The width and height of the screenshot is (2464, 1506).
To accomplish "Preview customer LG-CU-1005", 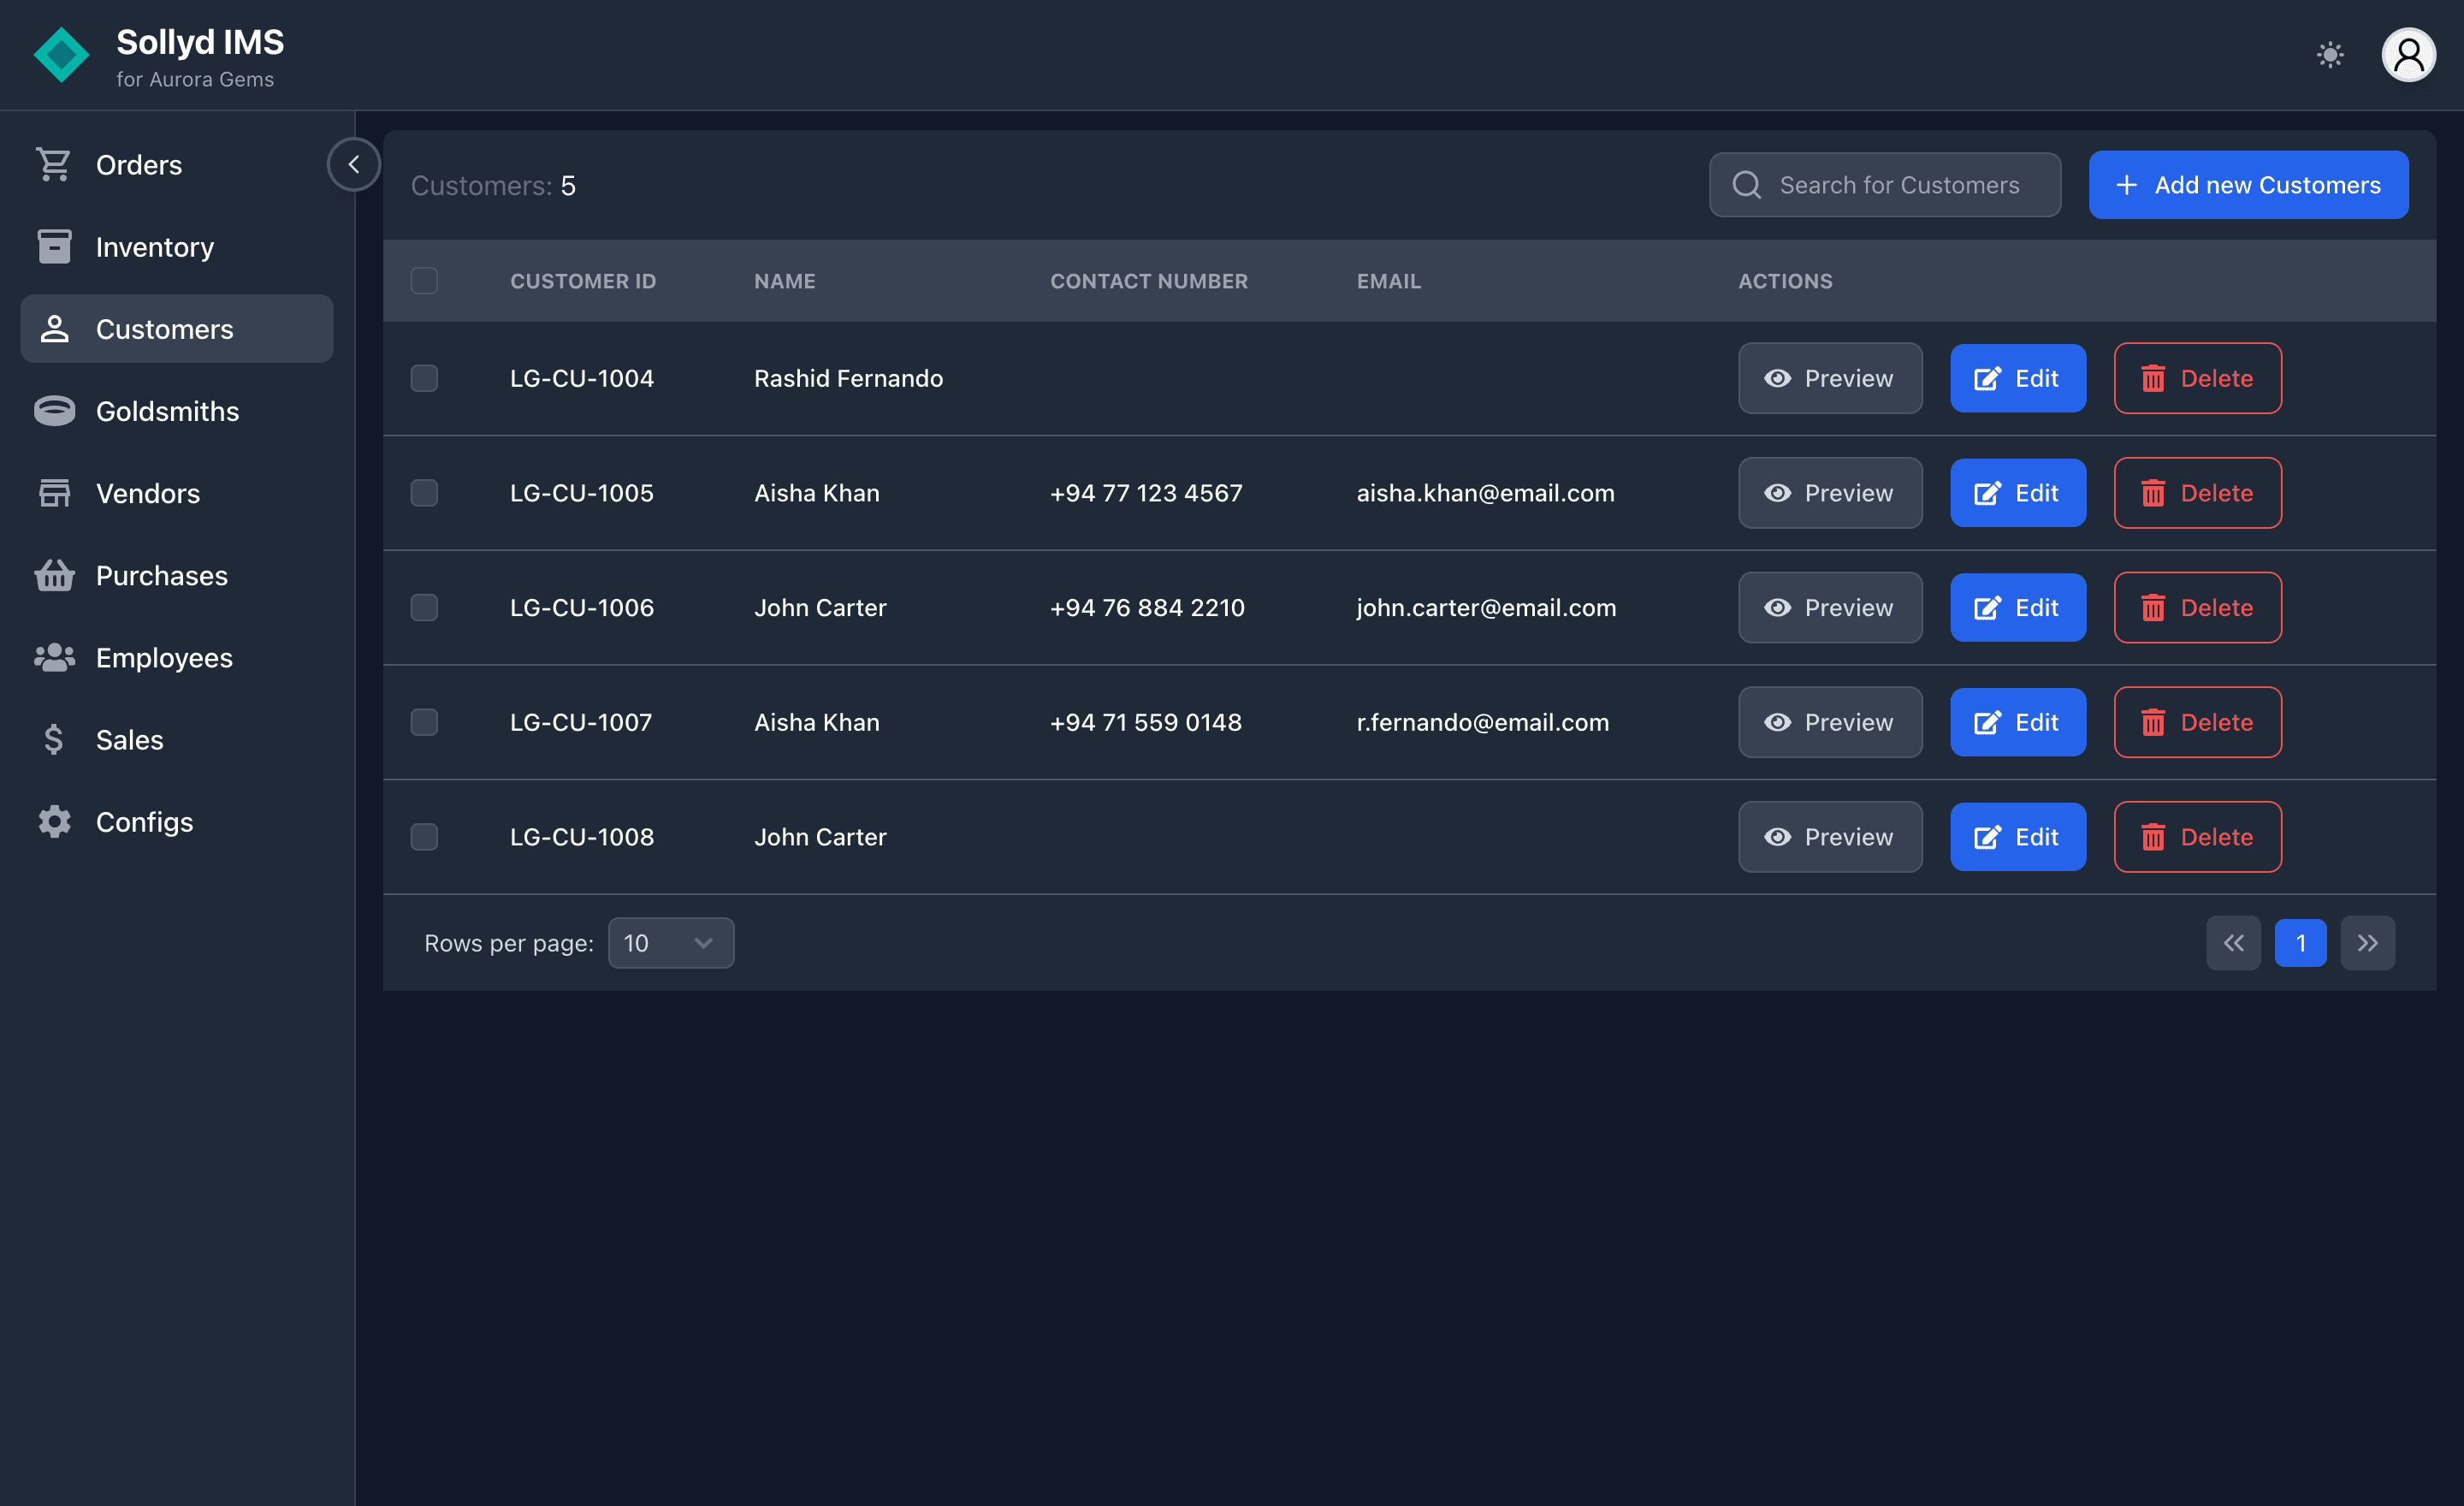I will click(1829, 493).
